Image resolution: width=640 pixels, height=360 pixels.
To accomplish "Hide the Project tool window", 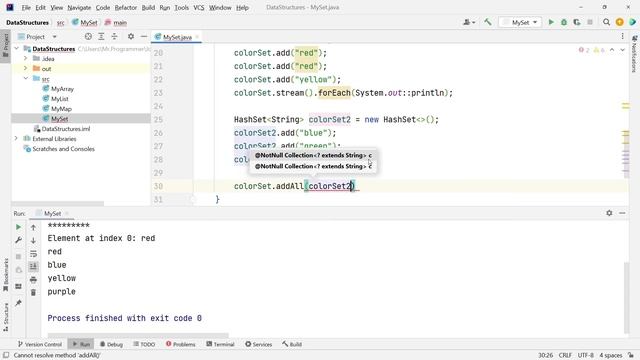I will pyautogui.click(x=144, y=37).
